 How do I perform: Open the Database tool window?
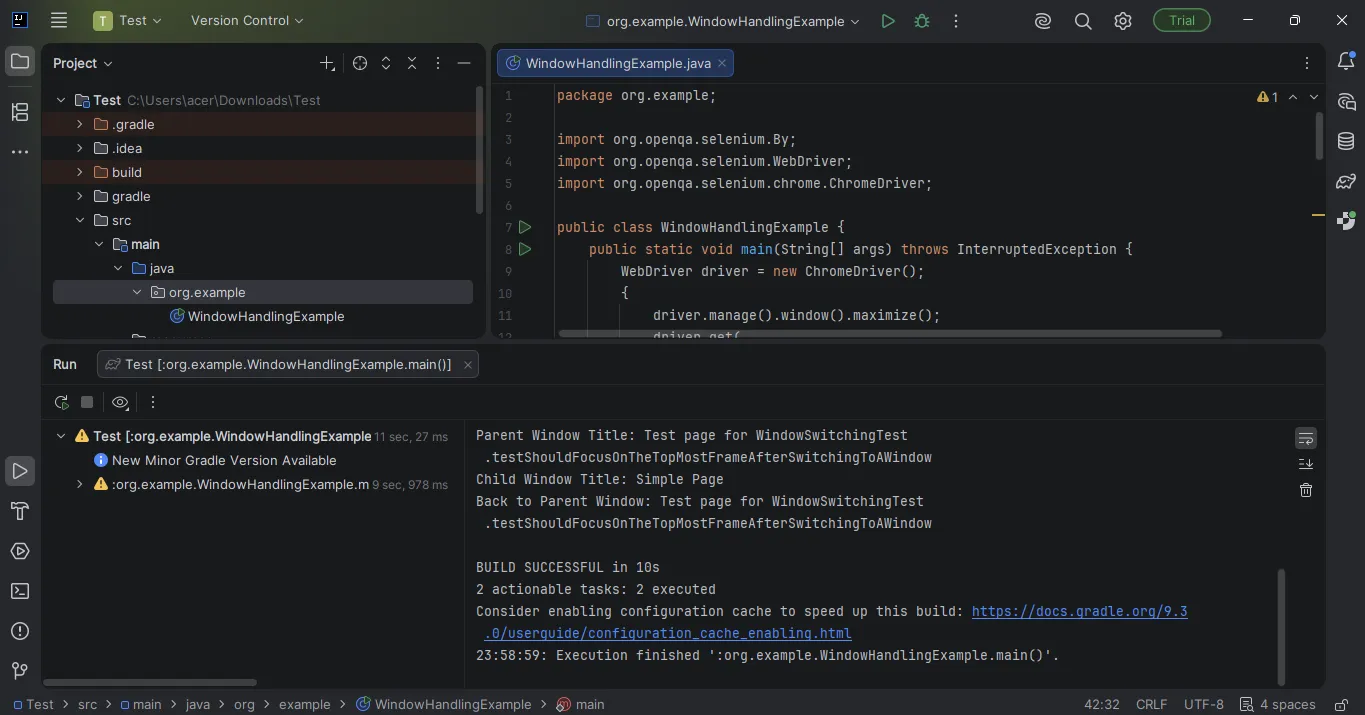point(1346,142)
